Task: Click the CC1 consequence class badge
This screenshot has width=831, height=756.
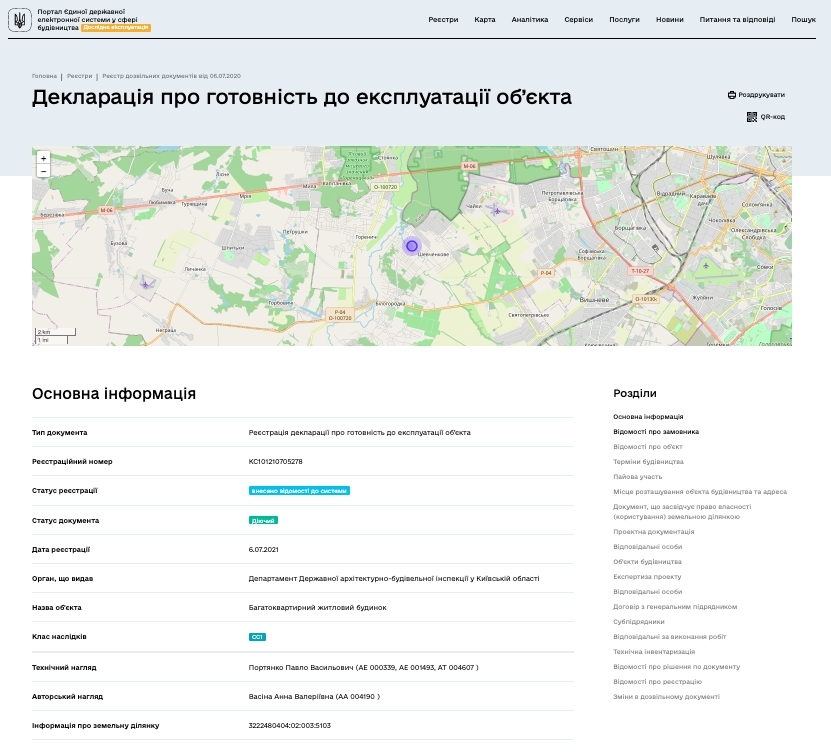Action: 257,637
